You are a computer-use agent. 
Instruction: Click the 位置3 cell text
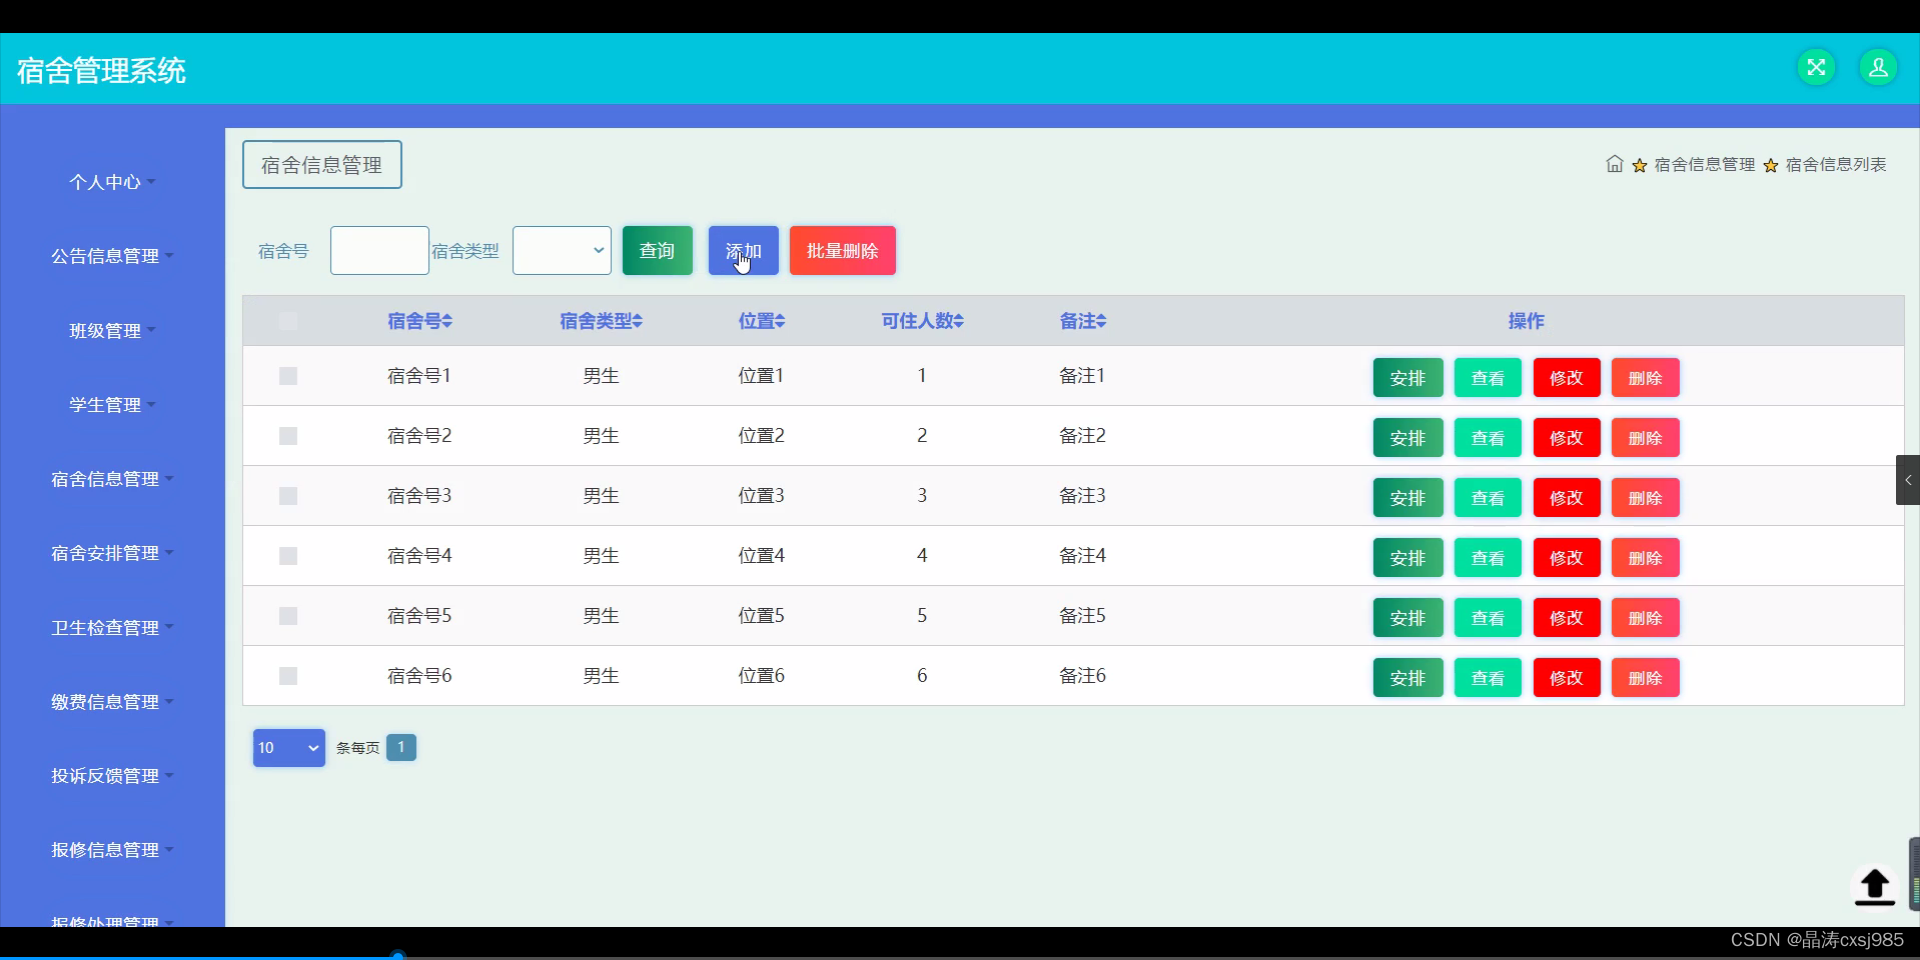(x=762, y=496)
